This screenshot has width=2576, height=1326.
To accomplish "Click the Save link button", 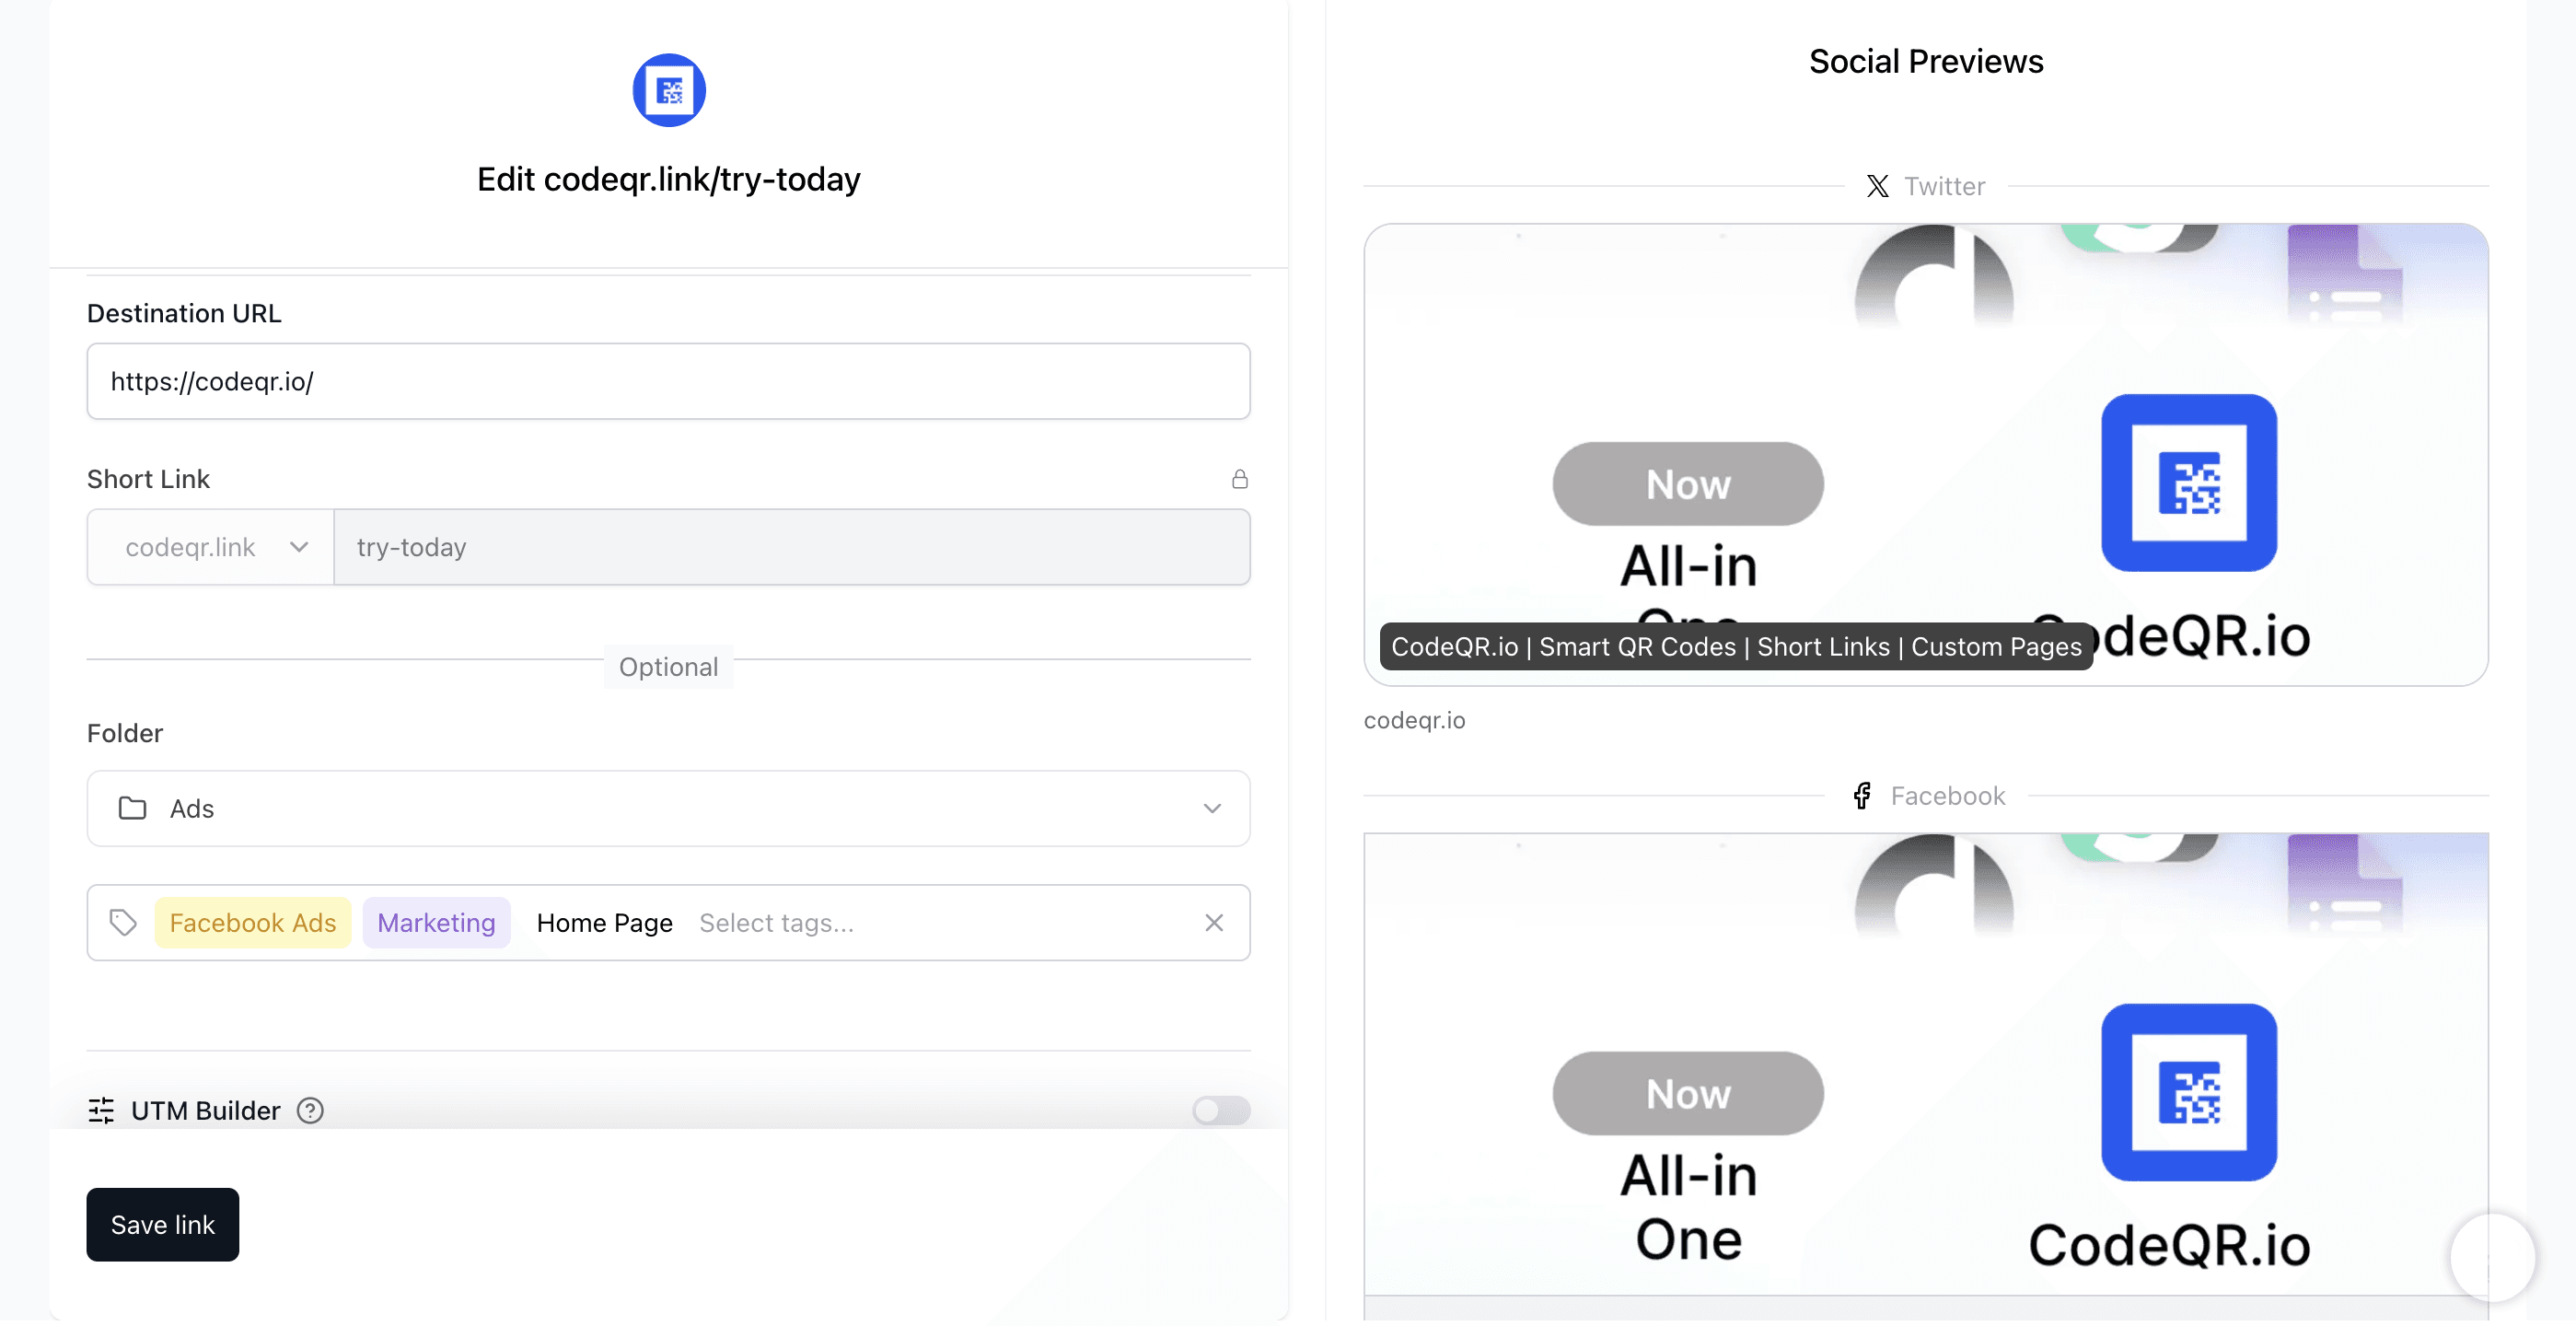I will (x=162, y=1224).
